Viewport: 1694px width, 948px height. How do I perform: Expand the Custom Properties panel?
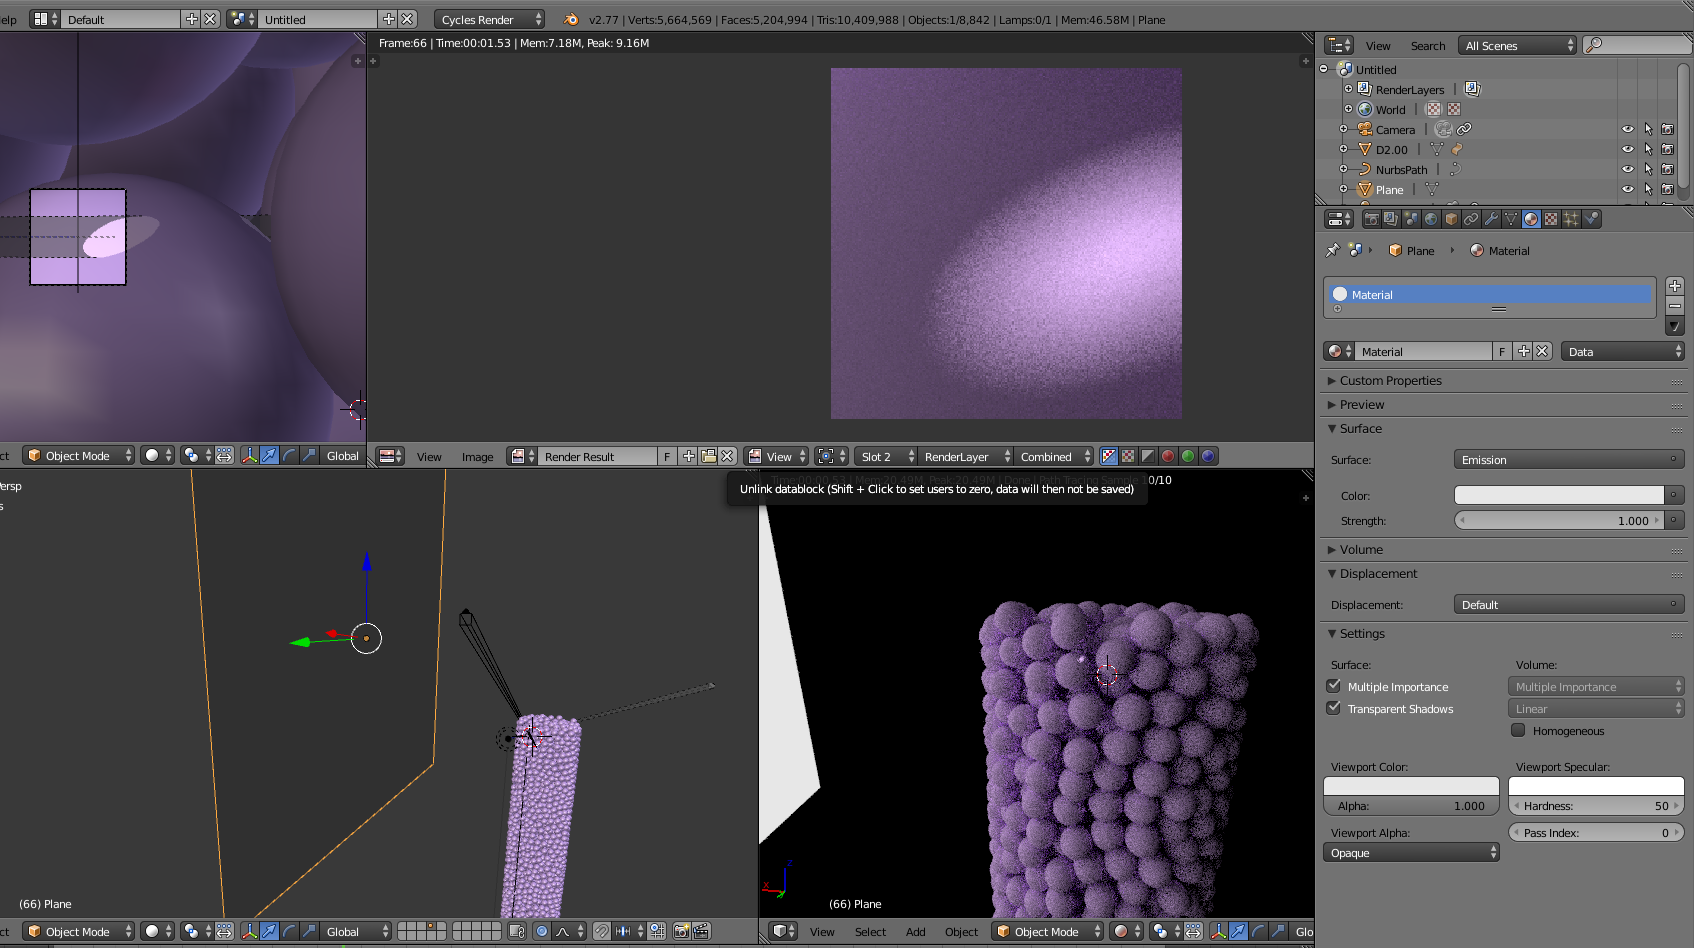click(1390, 380)
